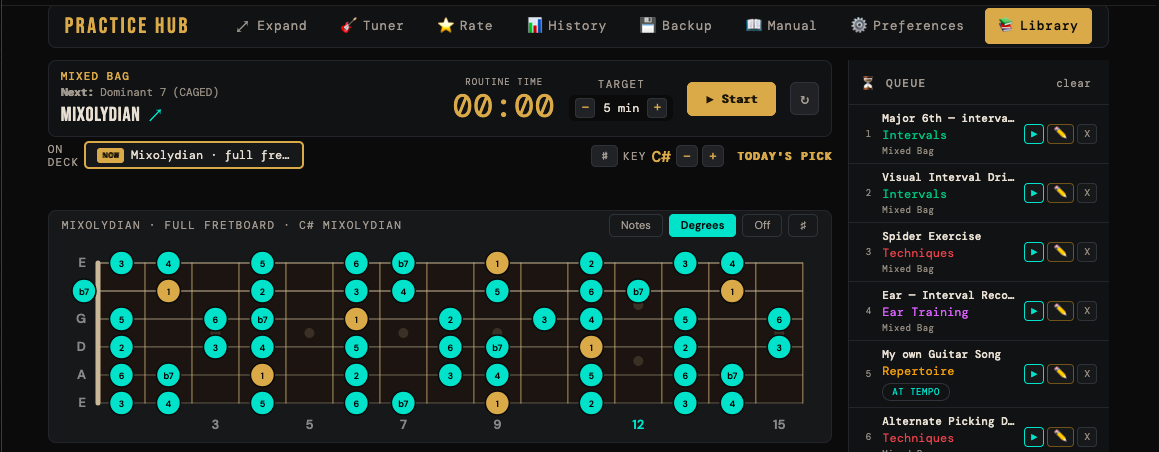
Task: Open the Backup option
Action: pyautogui.click(x=676, y=26)
